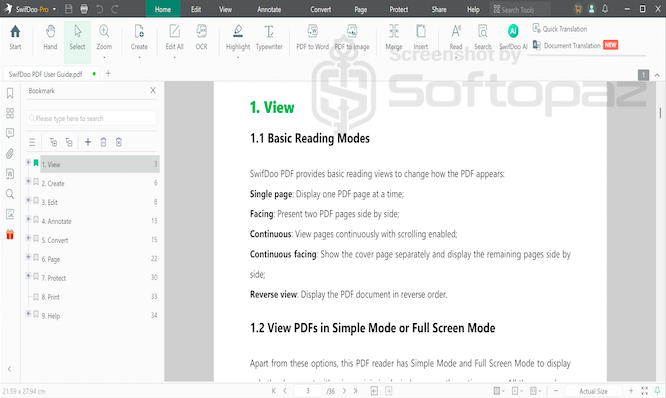Screen dimensions: 666x398
Task: Collapse the ribbon with the up chevron
Action: click(x=657, y=75)
